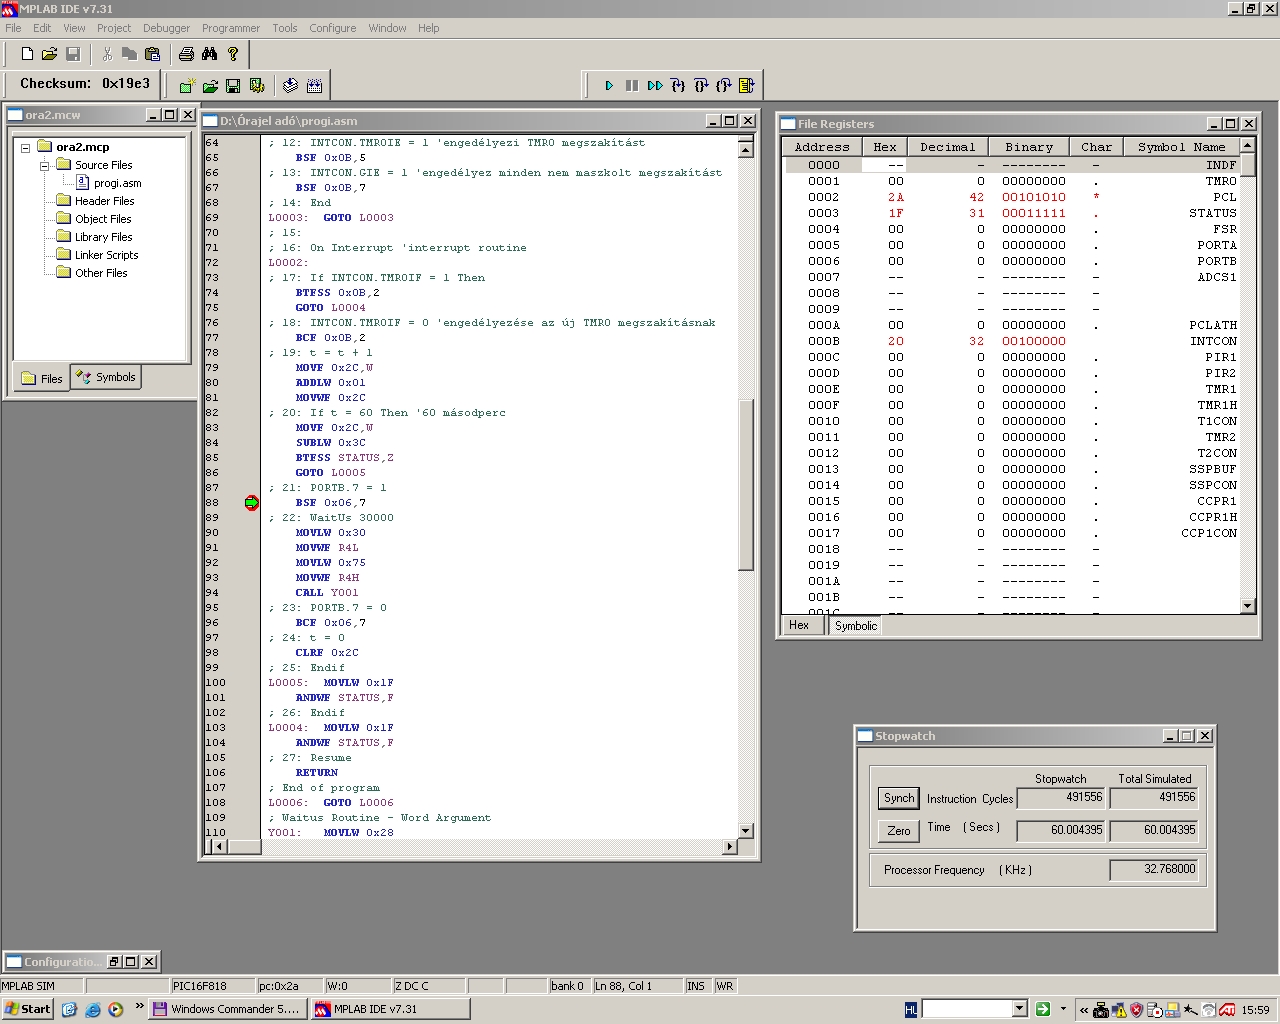Click the Reset processor icon

click(746, 86)
